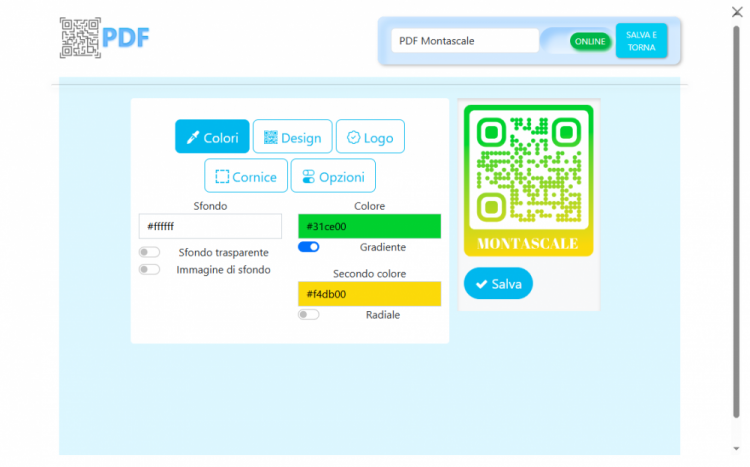Disable the Gradiente toggle
This screenshot has width=750, height=467.
click(309, 247)
